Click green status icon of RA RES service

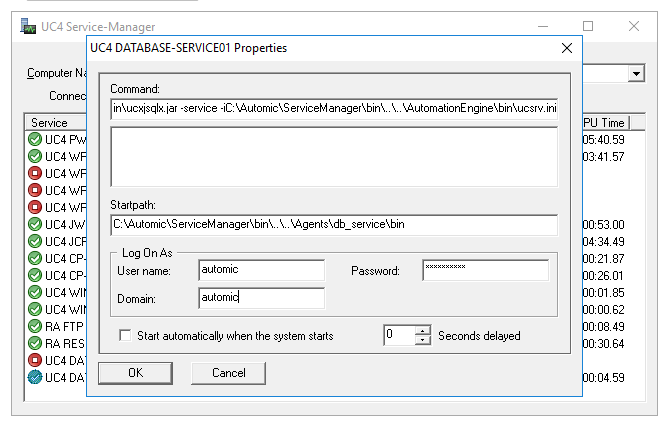coord(35,343)
